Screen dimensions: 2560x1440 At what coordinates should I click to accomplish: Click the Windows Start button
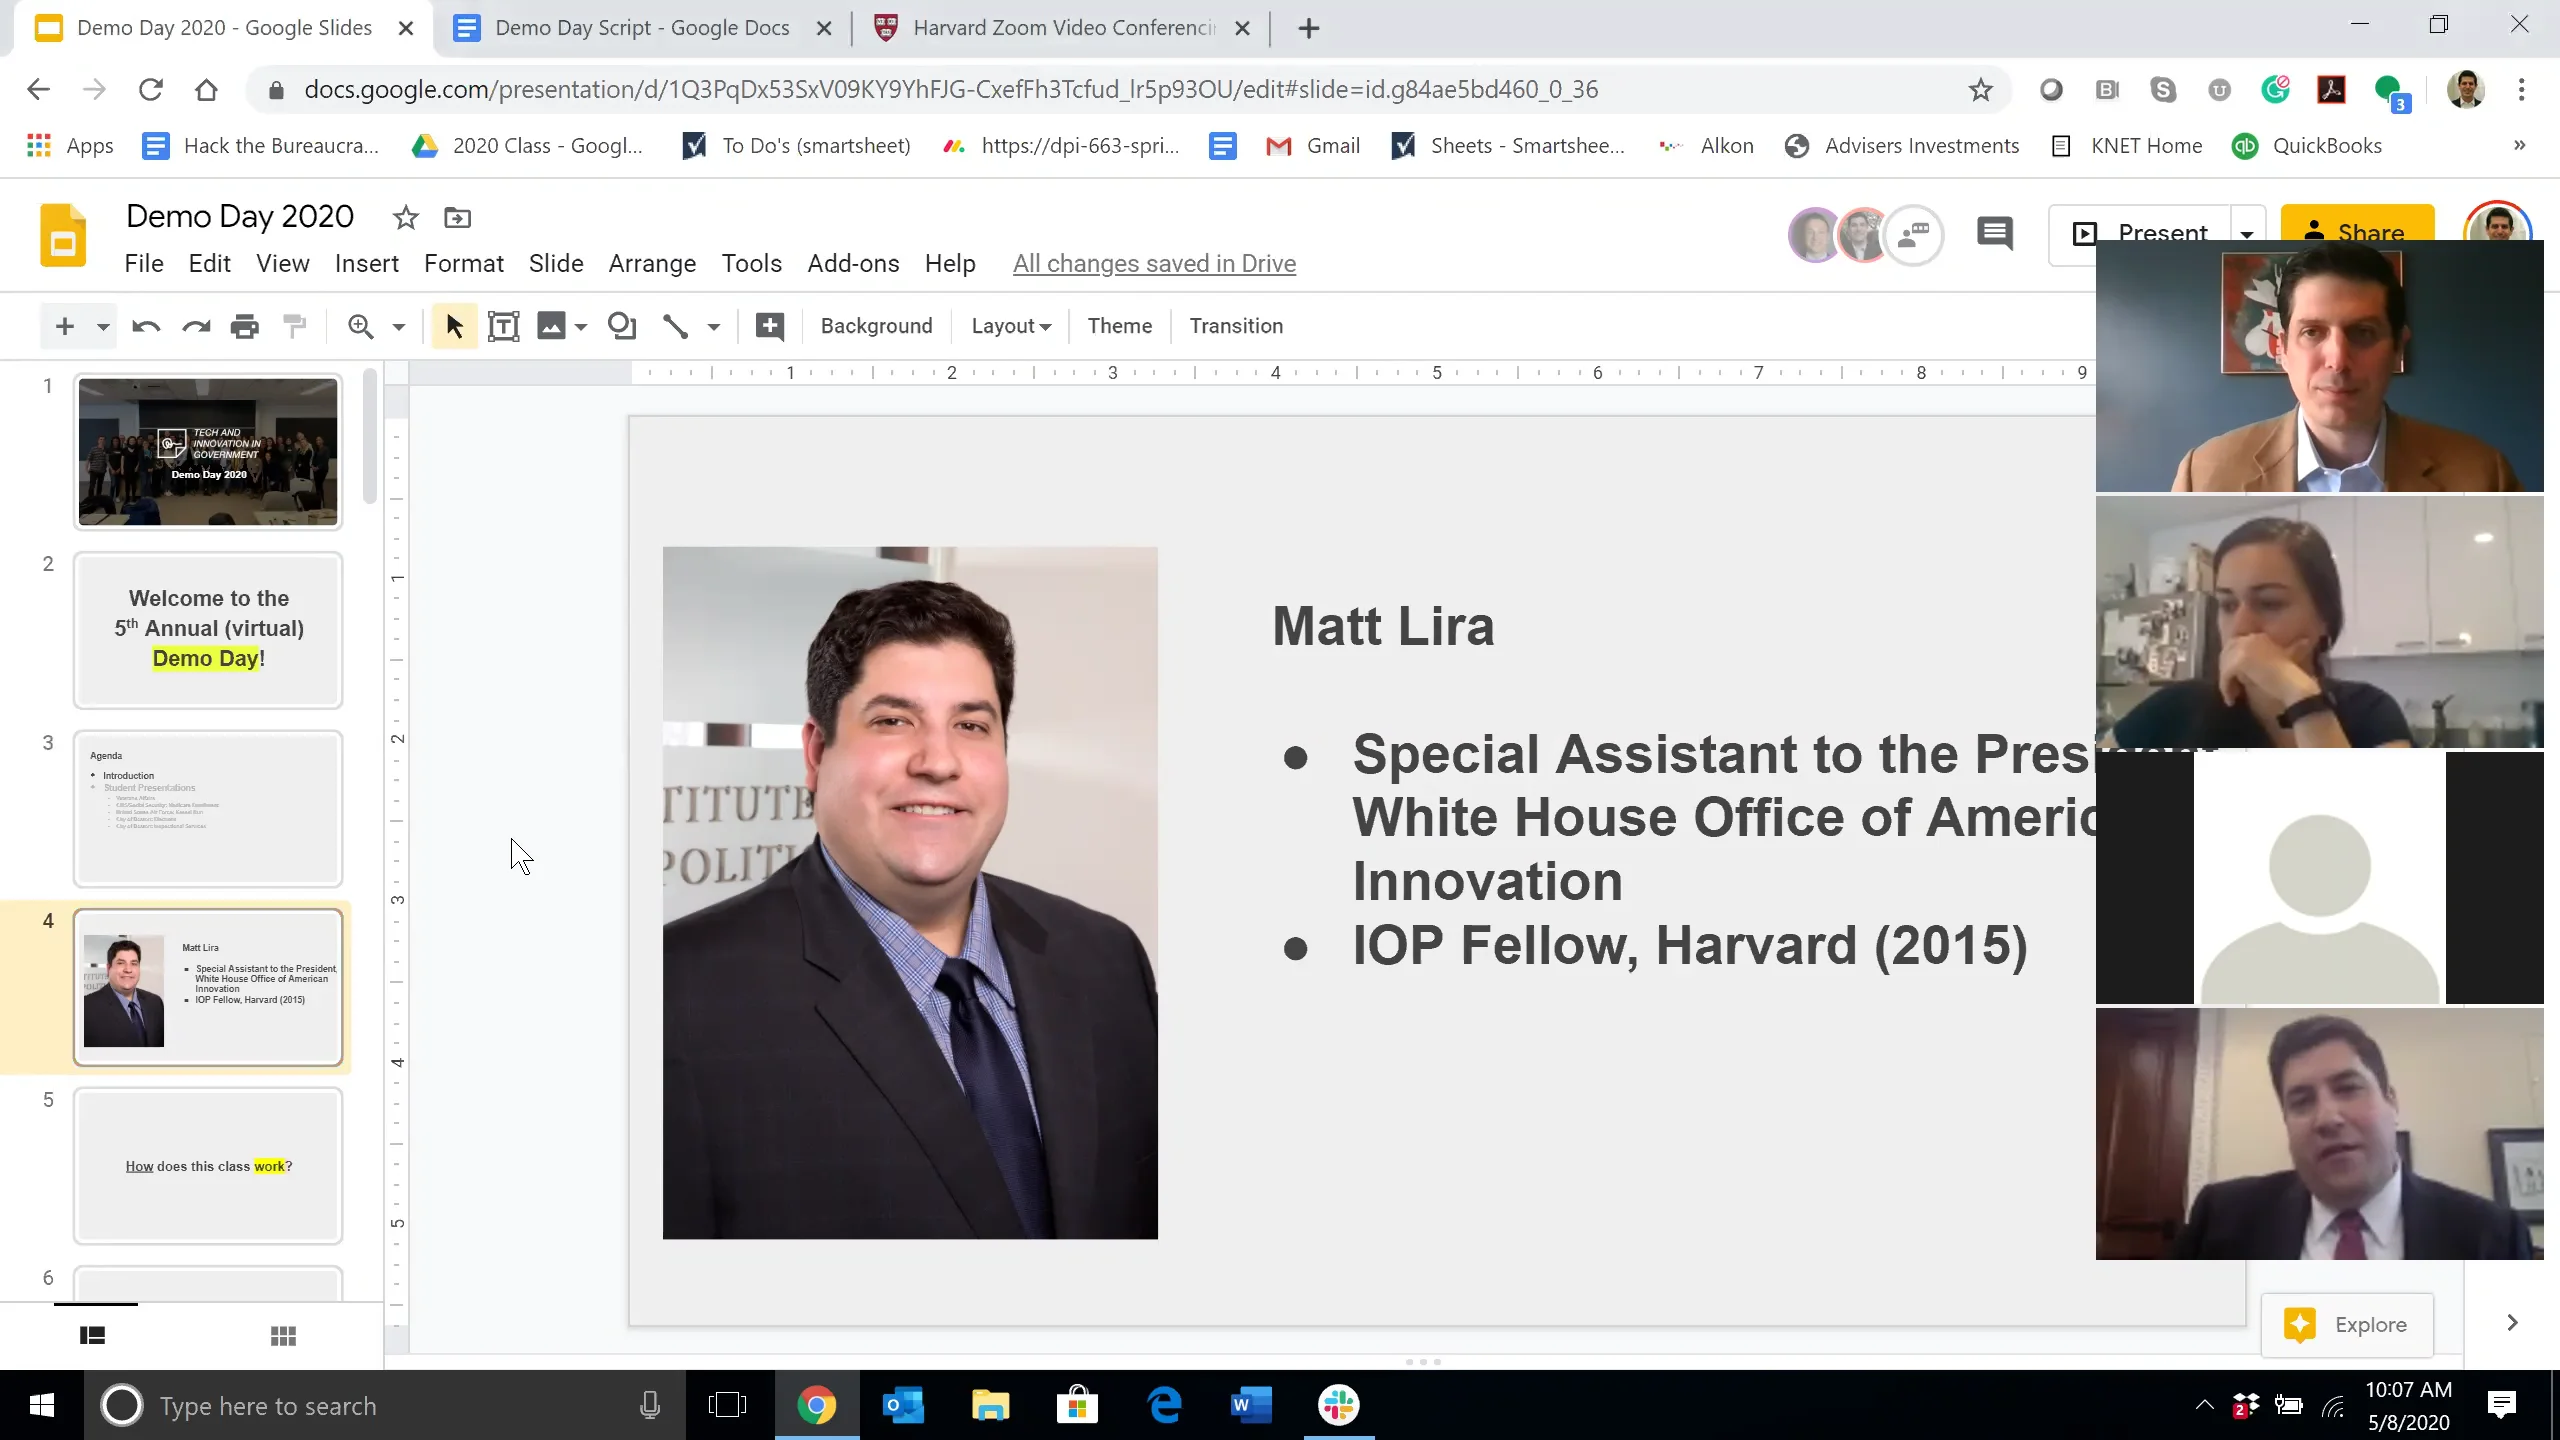(41, 1405)
